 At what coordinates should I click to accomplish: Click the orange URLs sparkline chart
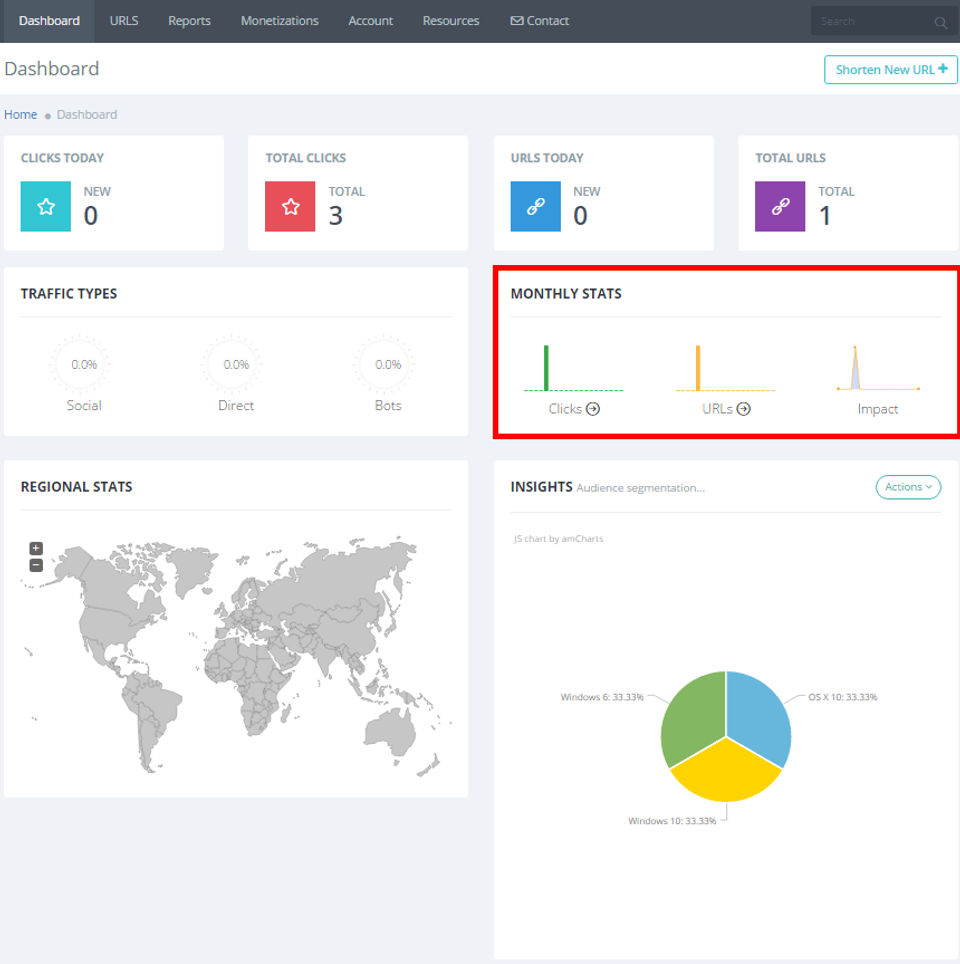(725, 368)
